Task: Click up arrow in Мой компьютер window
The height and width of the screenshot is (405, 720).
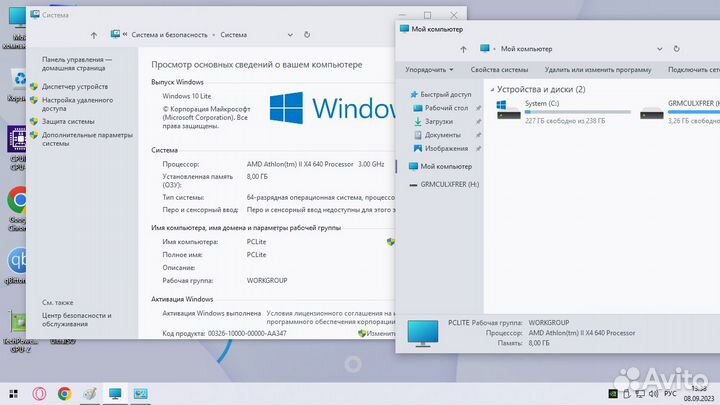Action: click(463, 49)
